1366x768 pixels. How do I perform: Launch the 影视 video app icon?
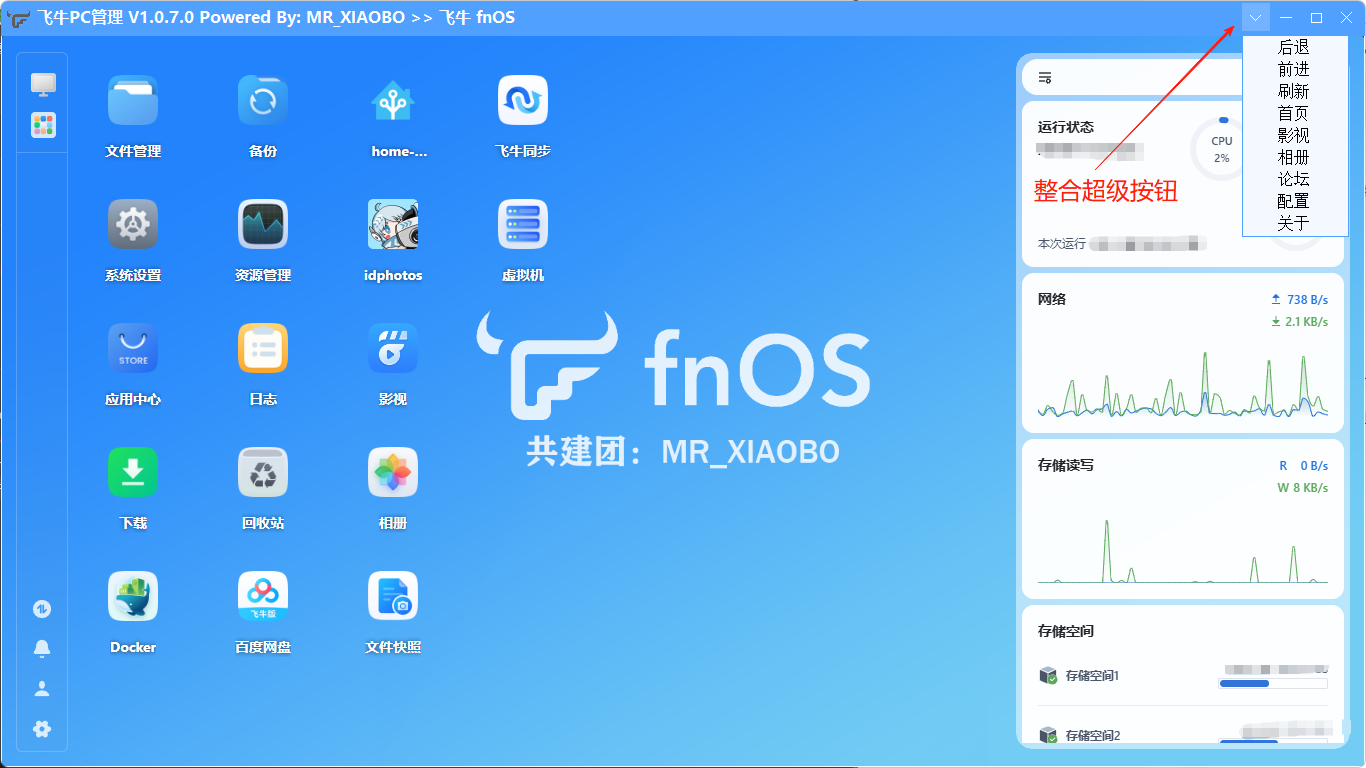393,348
